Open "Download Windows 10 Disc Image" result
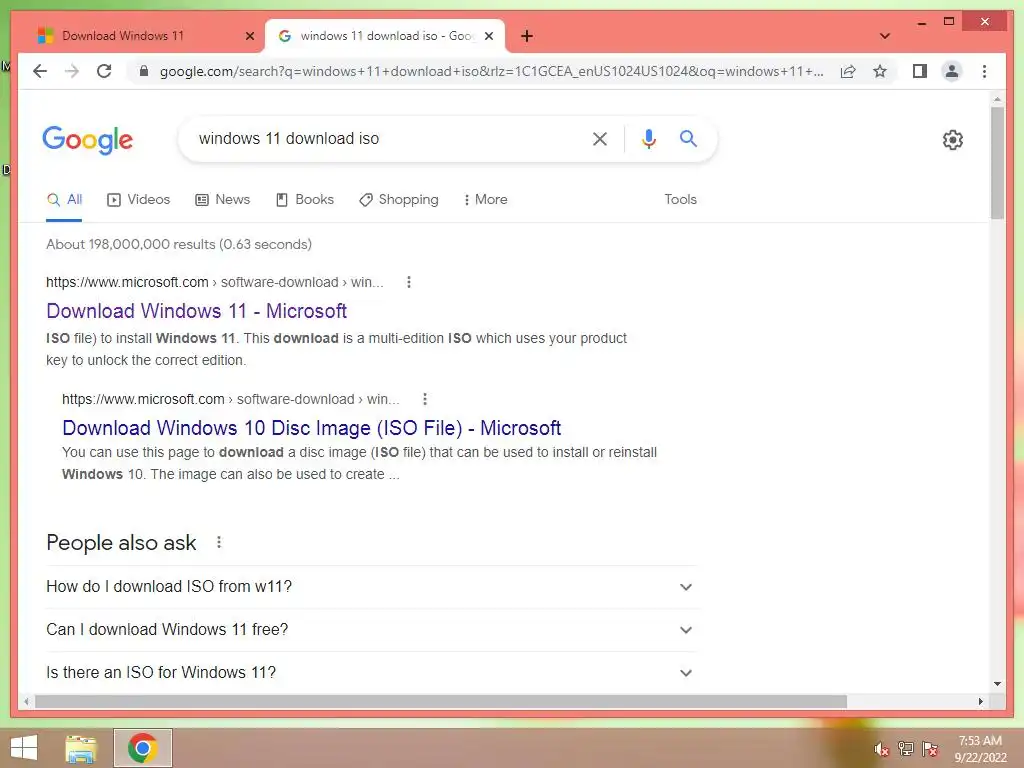Image resolution: width=1024 pixels, height=768 pixels. tap(312, 428)
